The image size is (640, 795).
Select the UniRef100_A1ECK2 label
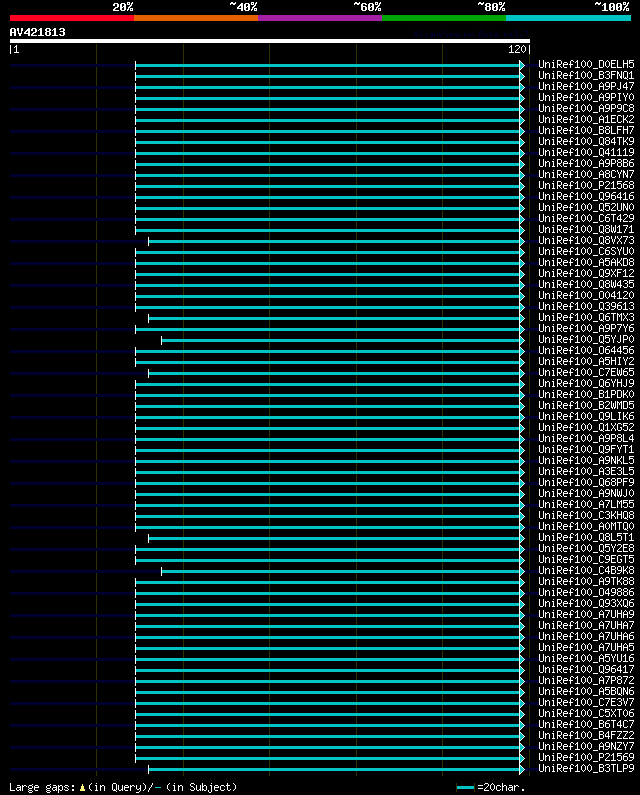pos(586,120)
